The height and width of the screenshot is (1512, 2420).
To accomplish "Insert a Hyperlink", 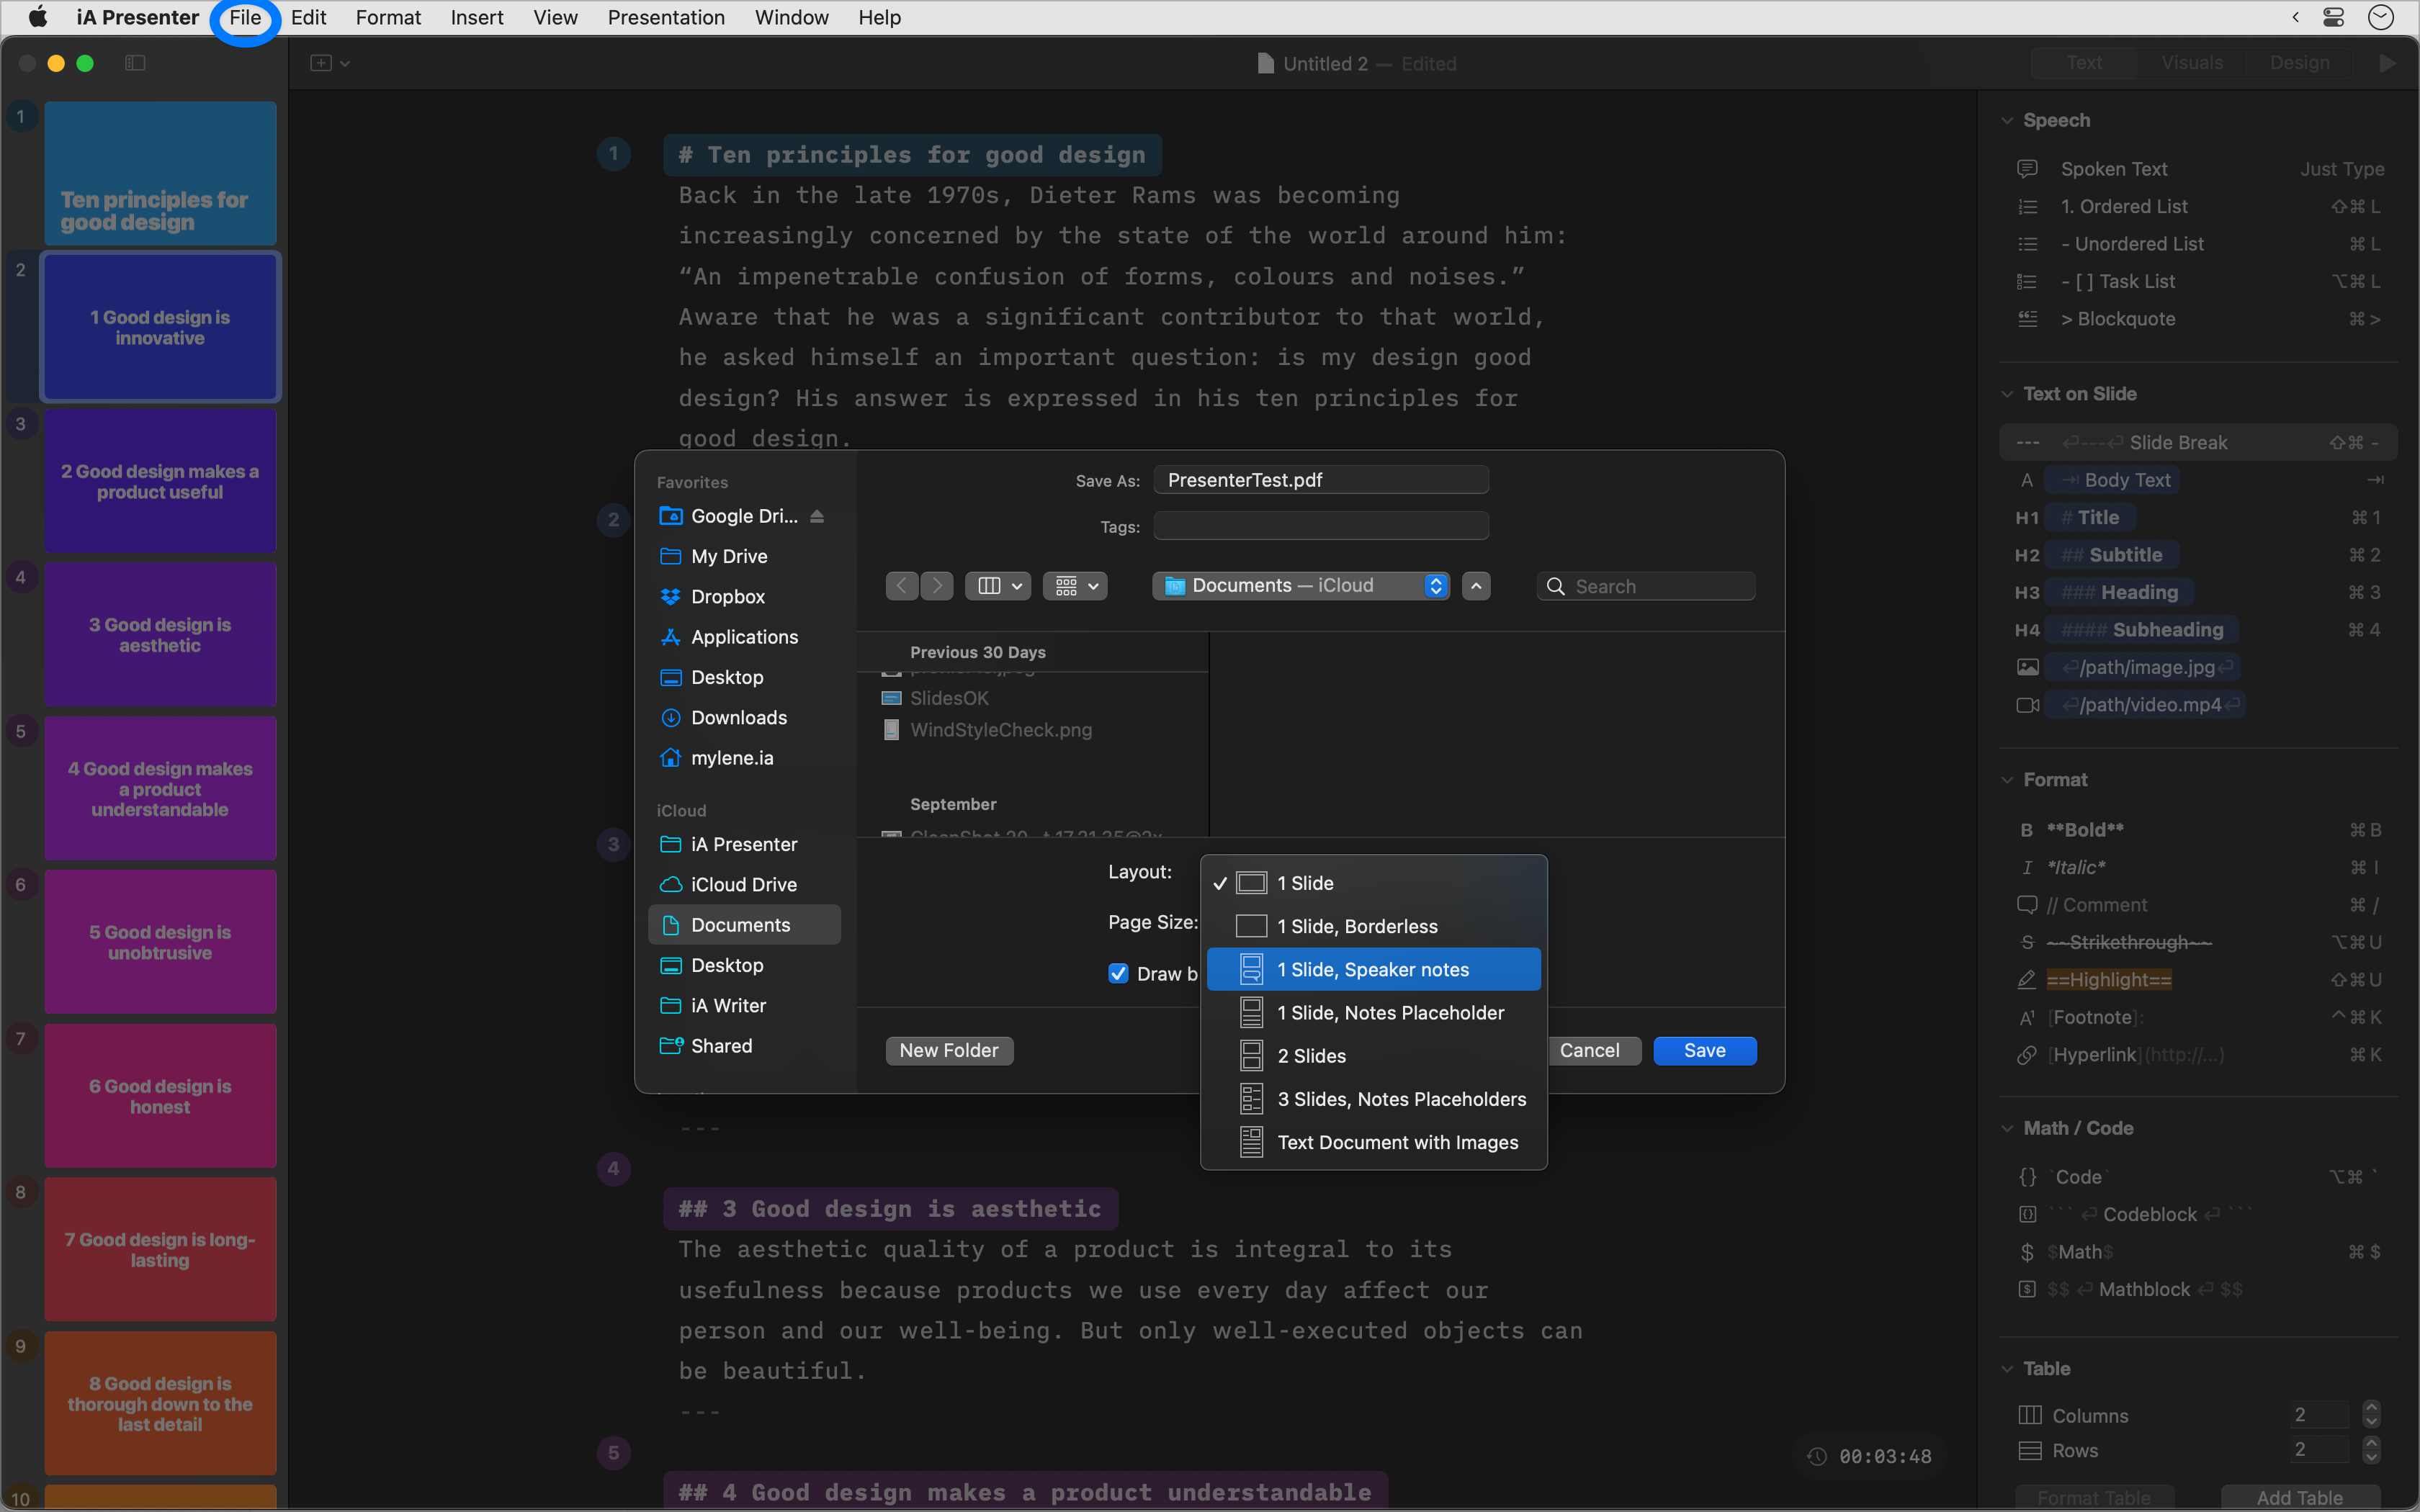I will 2198,1055.
